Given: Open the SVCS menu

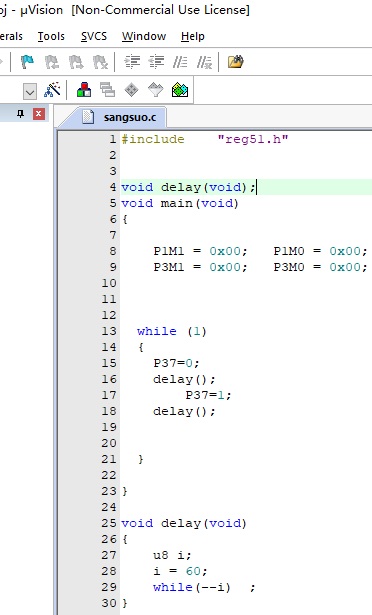Looking at the screenshot, I should [94, 36].
